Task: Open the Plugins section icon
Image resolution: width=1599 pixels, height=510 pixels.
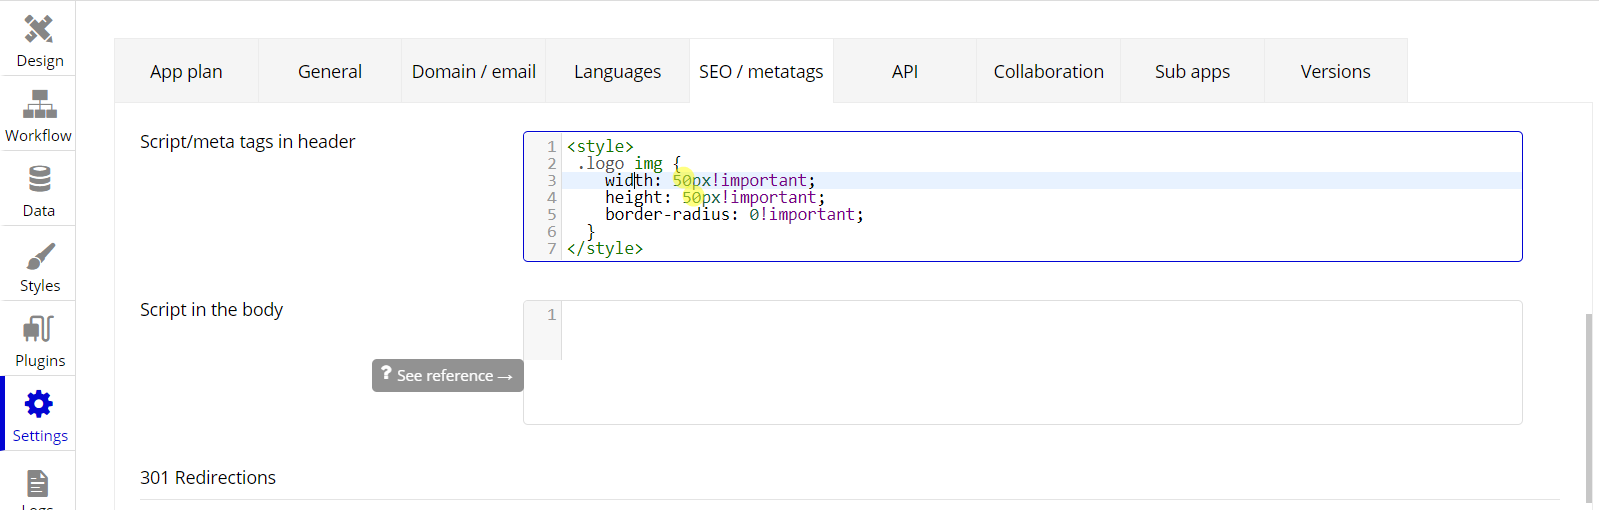Action: pos(39,329)
